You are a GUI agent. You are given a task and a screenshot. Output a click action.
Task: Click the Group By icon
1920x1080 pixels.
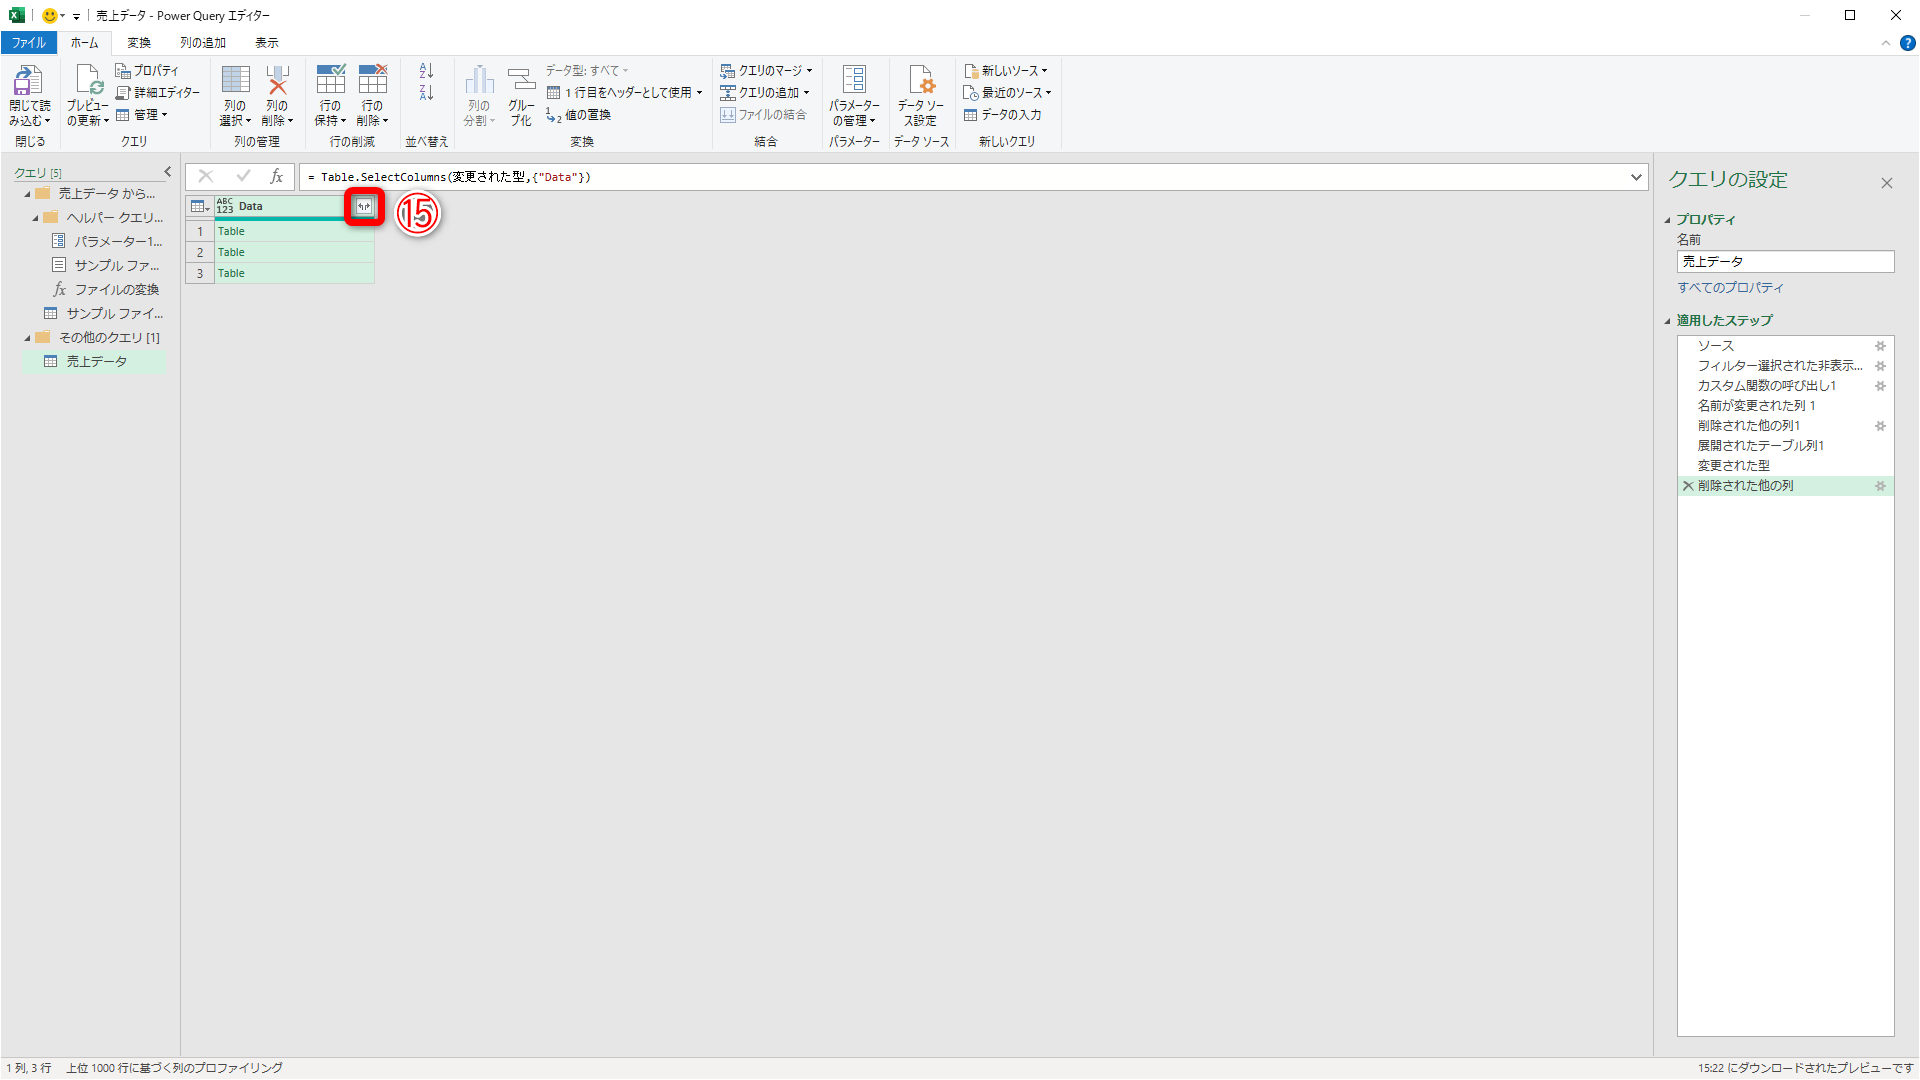(521, 82)
